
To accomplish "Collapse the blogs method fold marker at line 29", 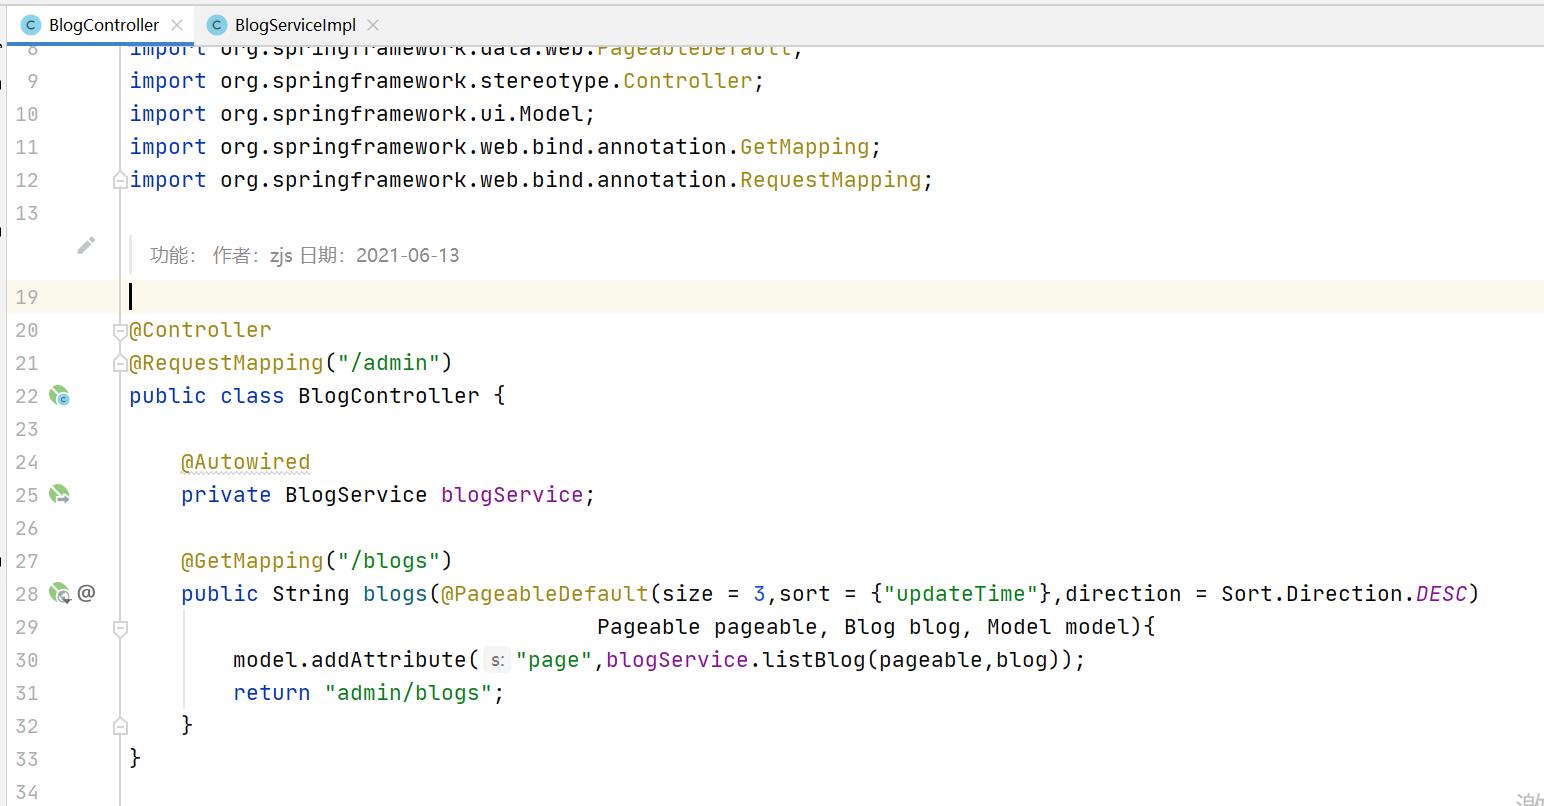I will (x=120, y=628).
